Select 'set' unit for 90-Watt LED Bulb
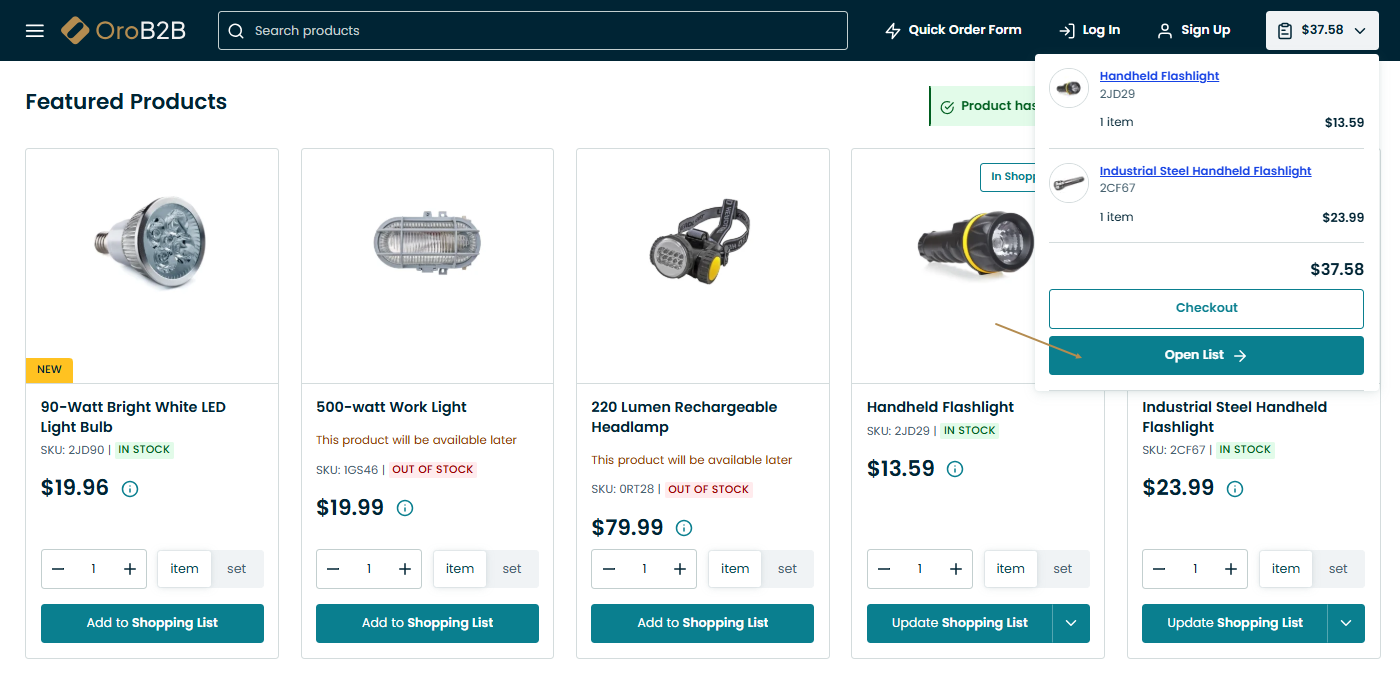The width and height of the screenshot is (1400, 678). point(236,569)
